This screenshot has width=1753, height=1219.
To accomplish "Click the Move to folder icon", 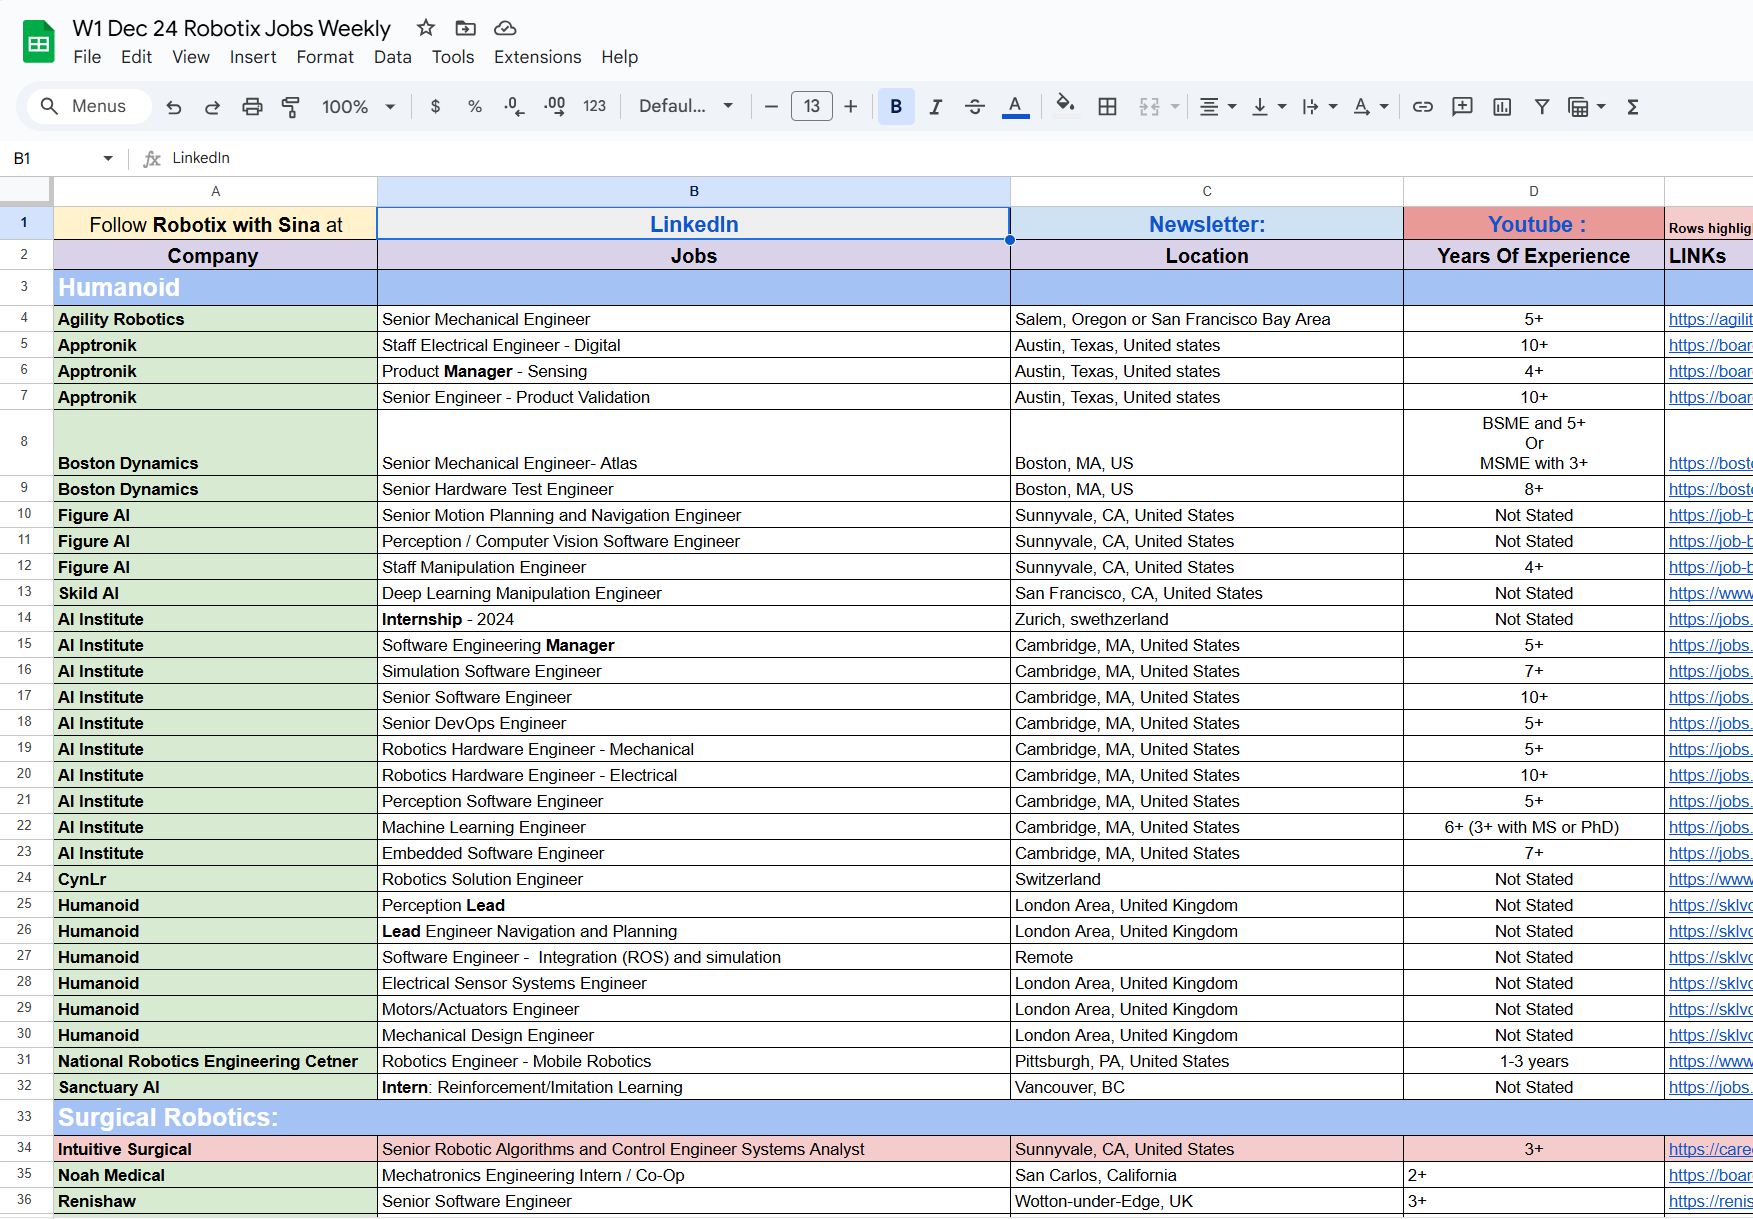I will pos(465,28).
